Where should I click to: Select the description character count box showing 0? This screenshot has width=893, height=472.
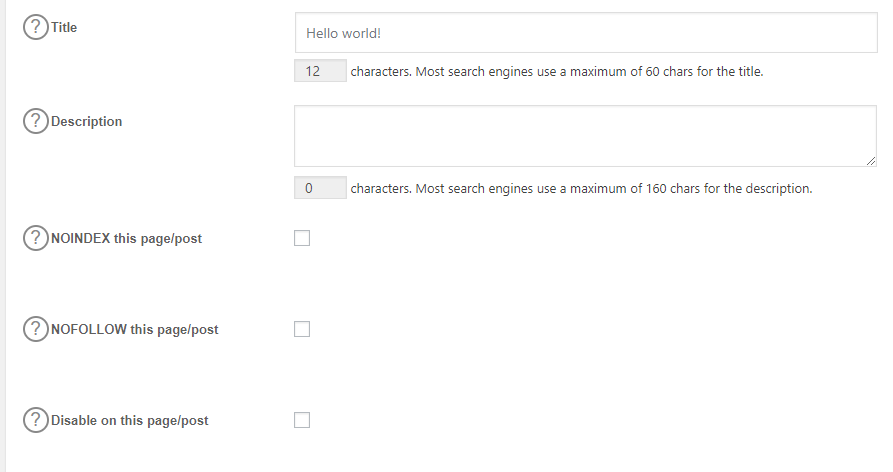(x=320, y=188)
